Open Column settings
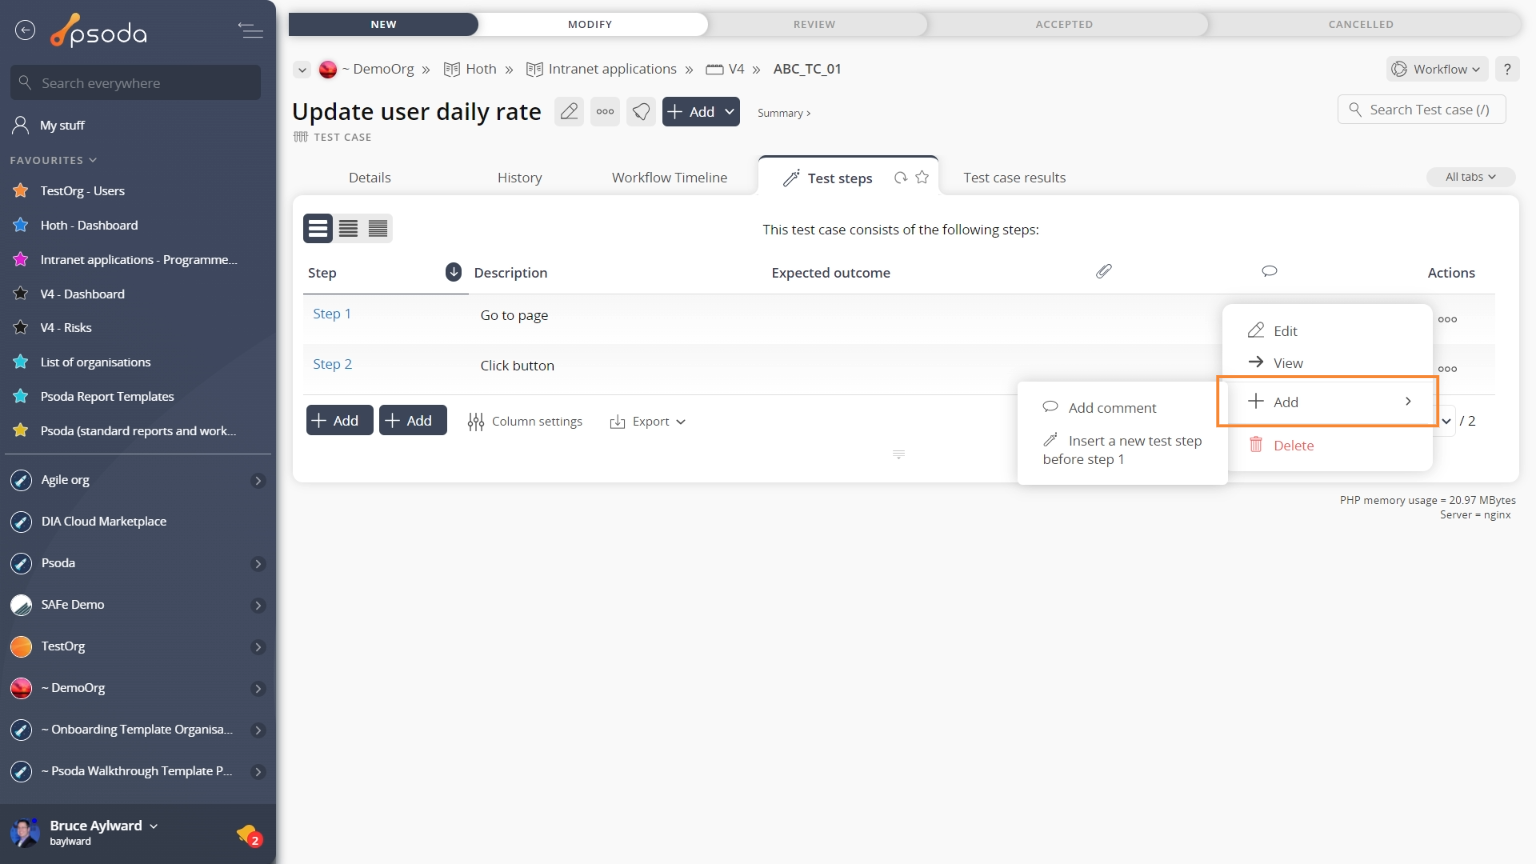 (x=525, y=422)
